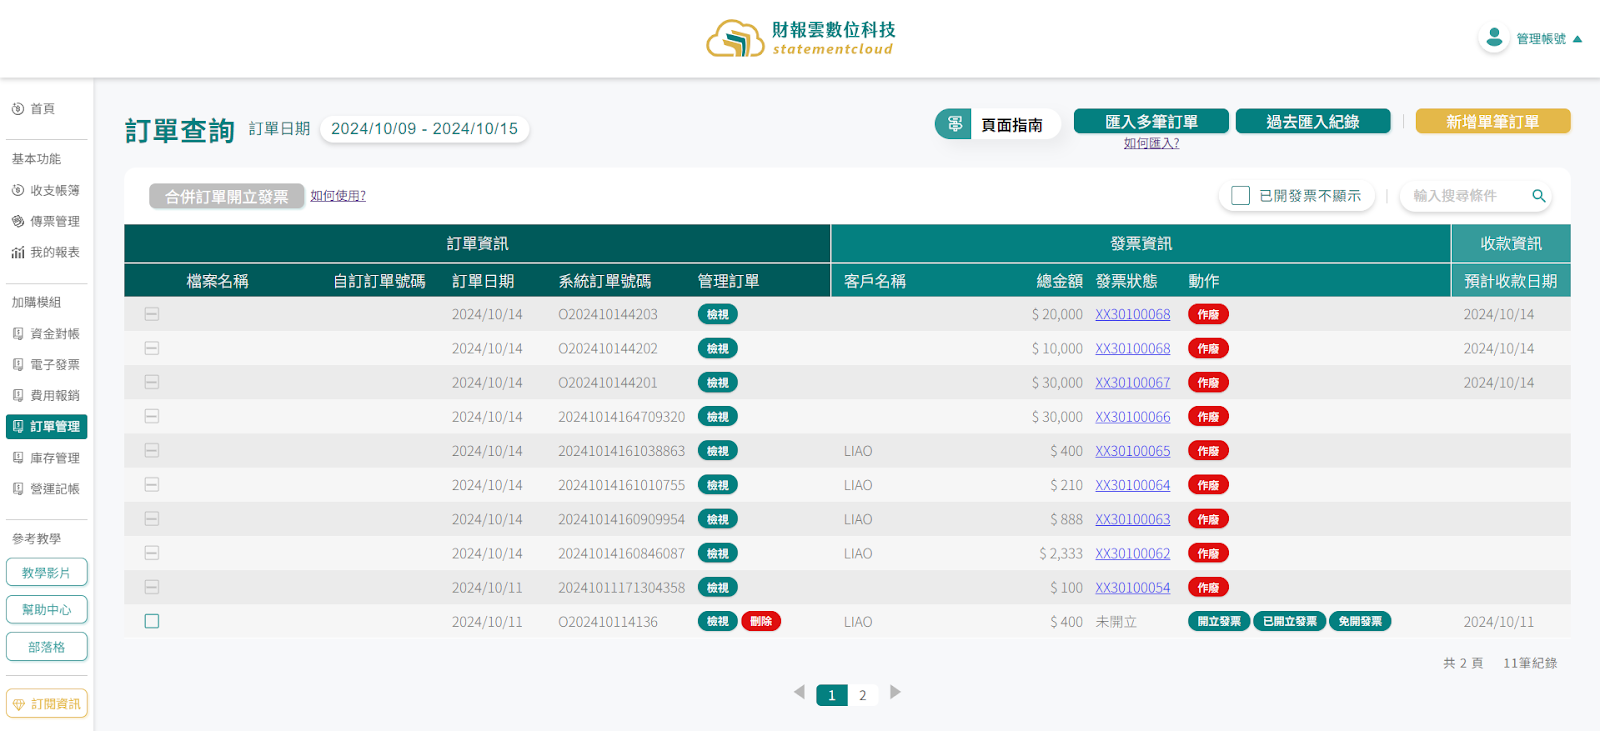Open the 訂單日期 date range picker
Screen dimensions: 1600x731
click(x=424, y=129)
